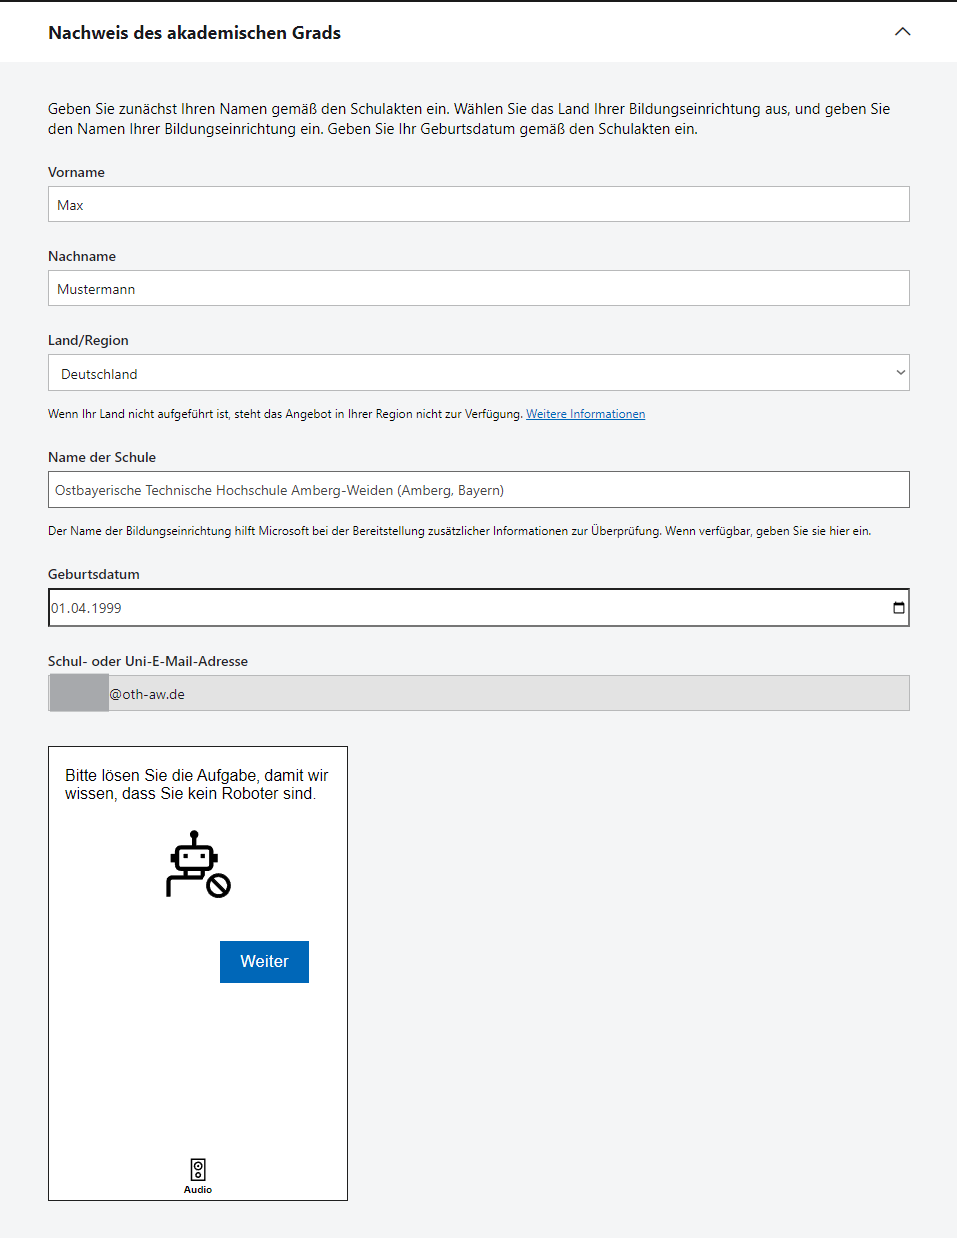The image size is (957, 1238).
Task: Focus the Nachname field containing Mustermann
Action: pos(479,288)
